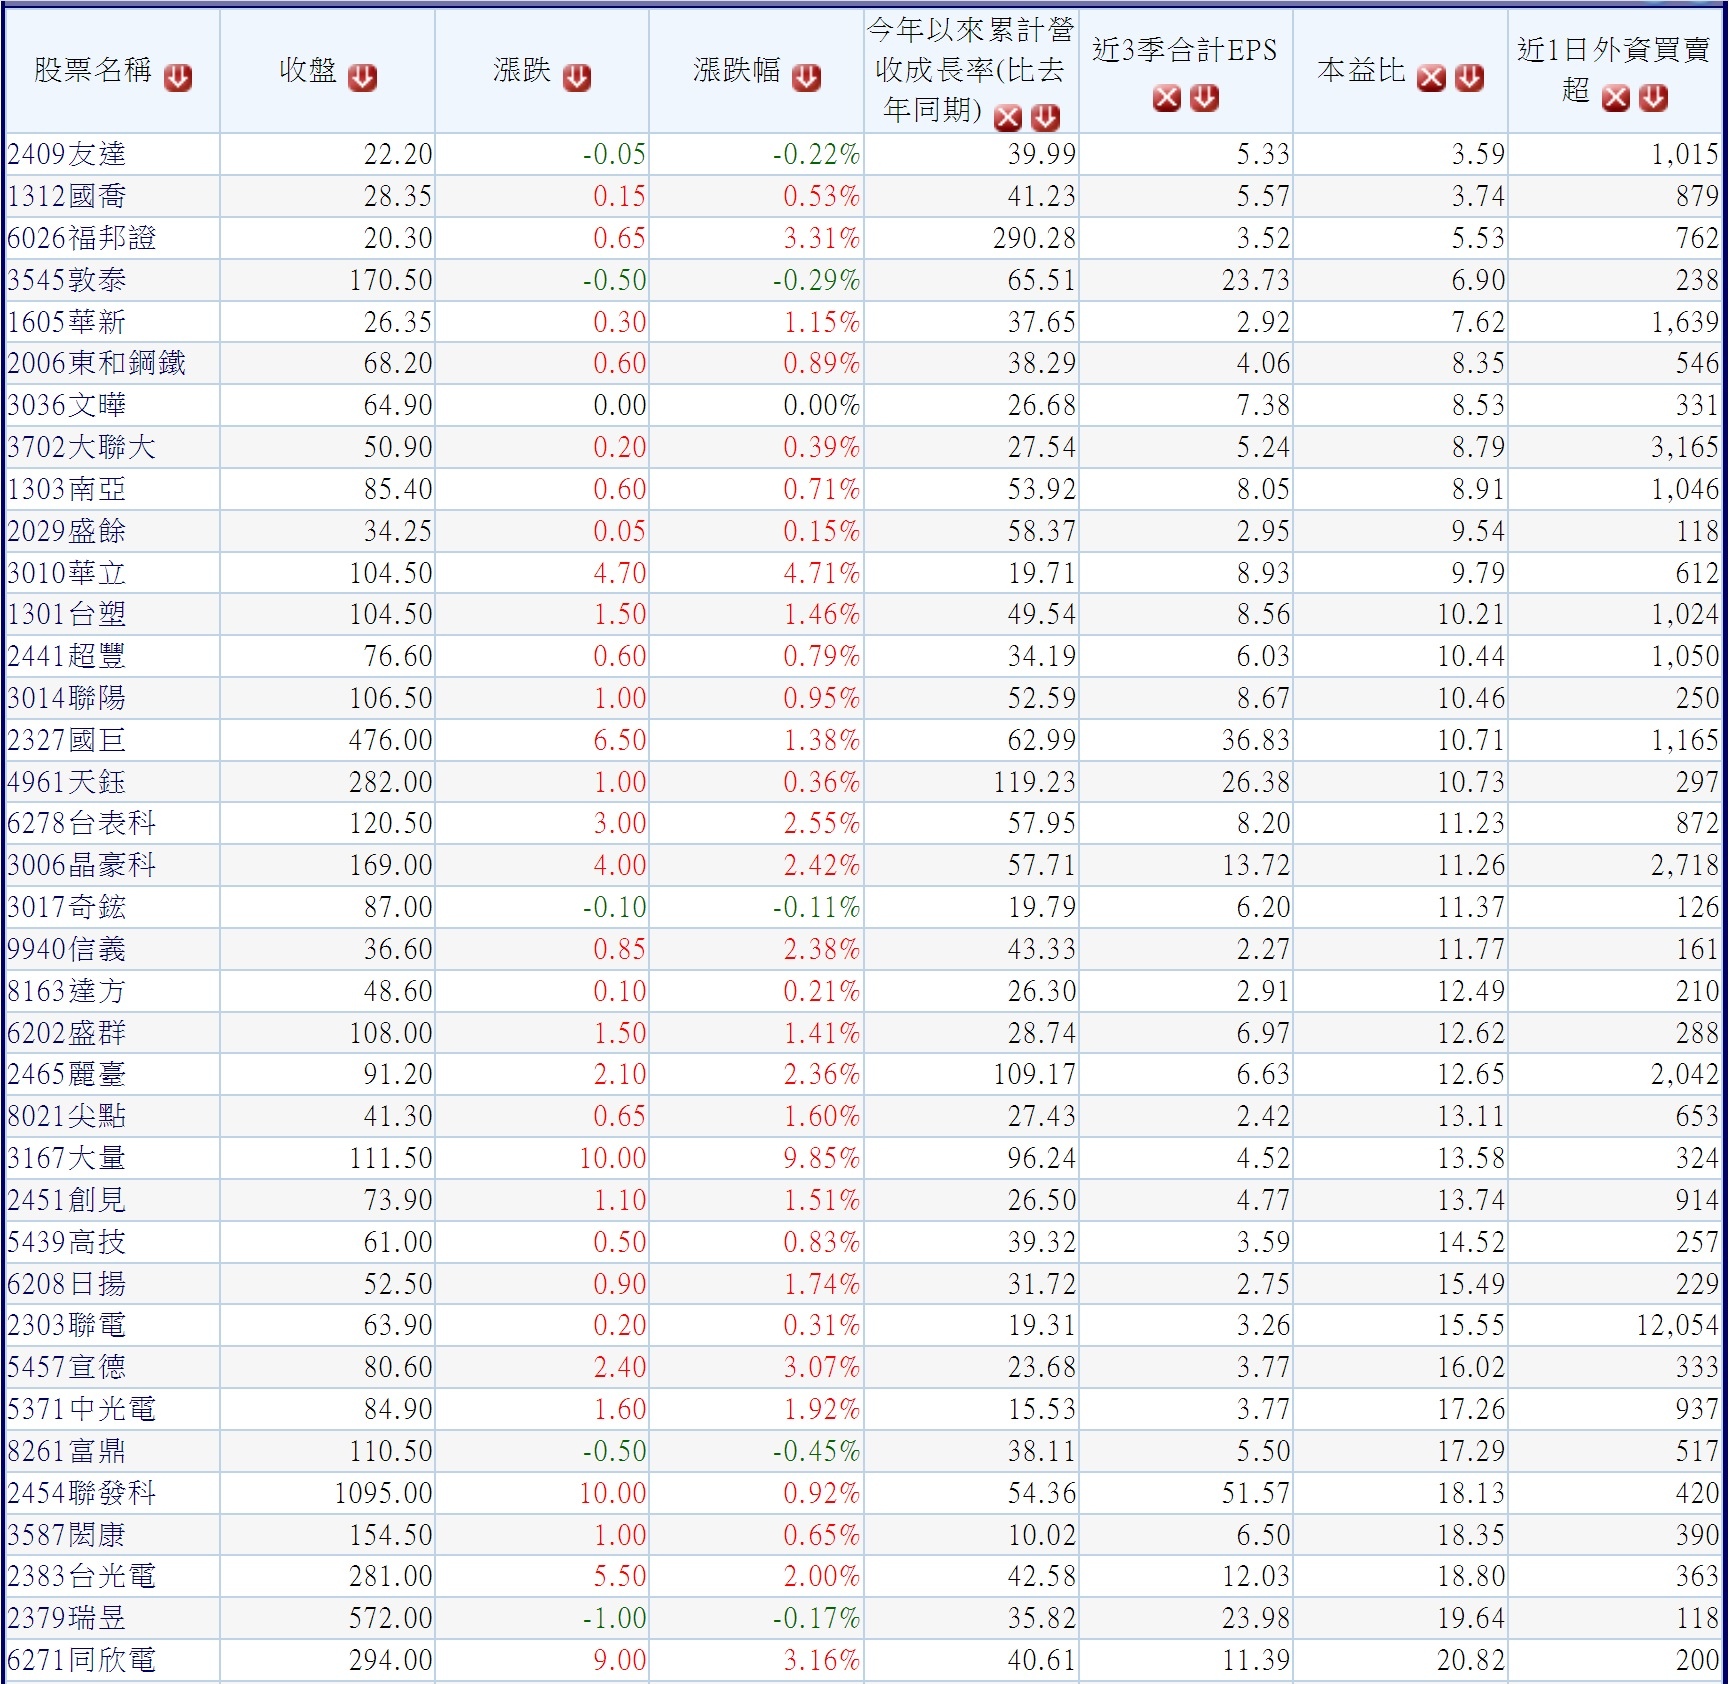The height and width of the screenshot is (1684, 1729).
Task: Click the 476.00 closing price for 國巨
Action: pyautogui.click(x=391, y=740)
